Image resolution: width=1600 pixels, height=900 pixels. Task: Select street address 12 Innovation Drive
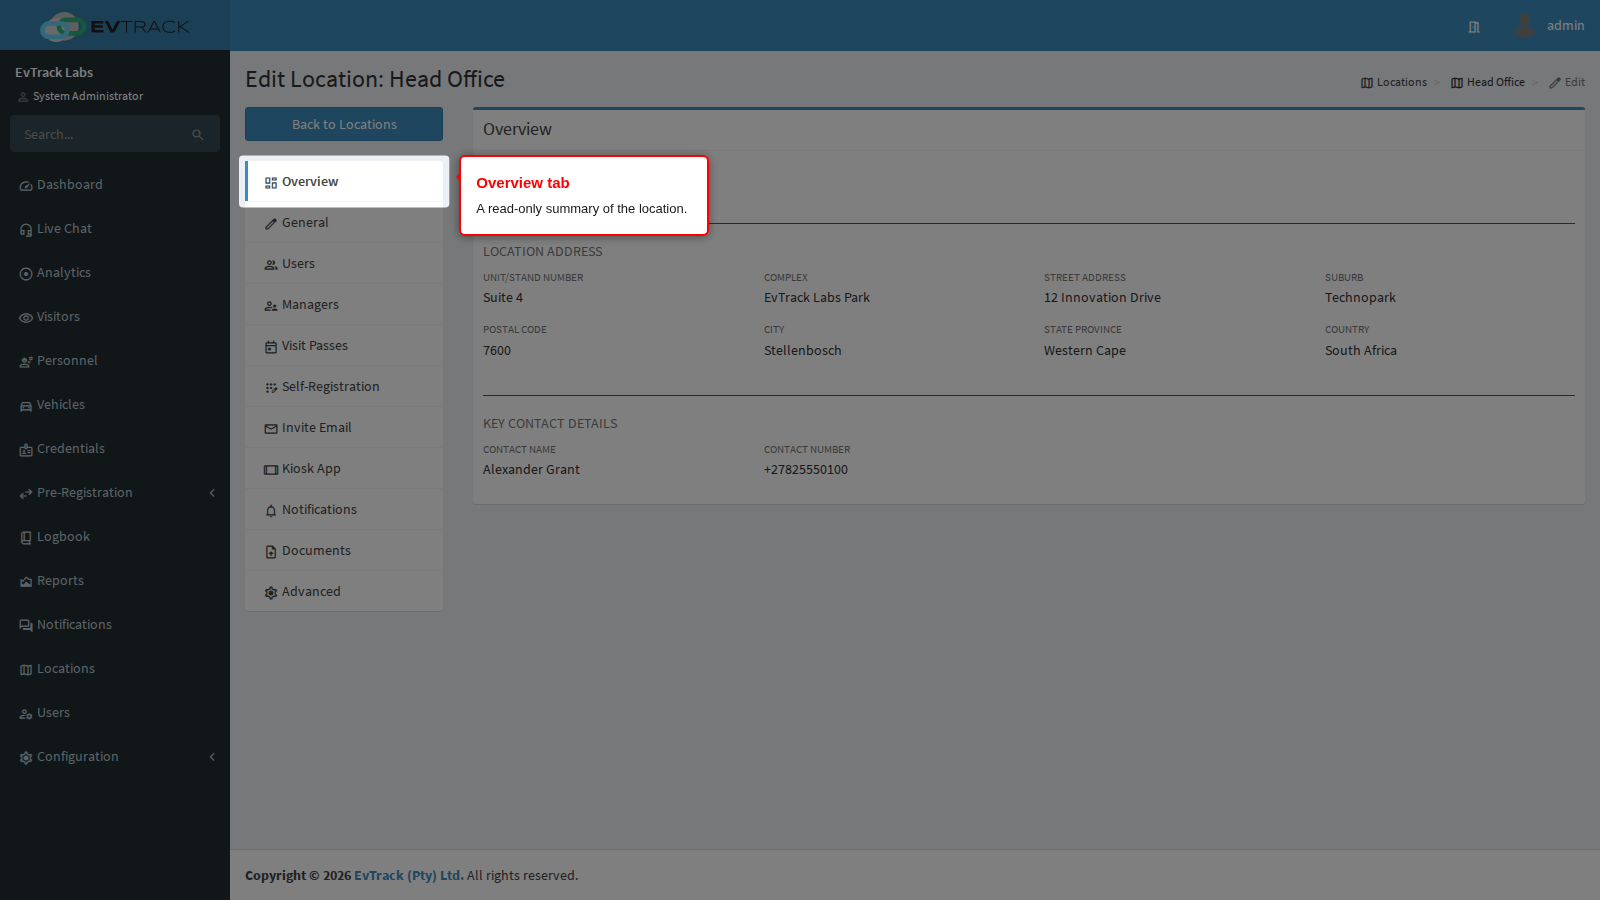[1102, 298]
